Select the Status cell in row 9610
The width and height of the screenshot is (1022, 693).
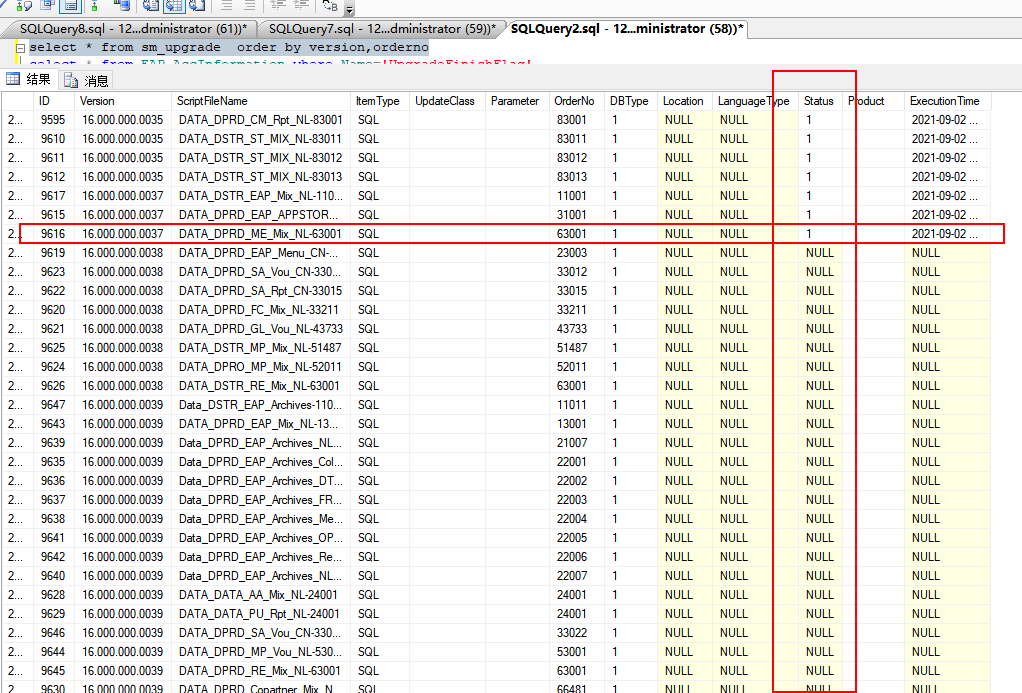coord(821,139)
